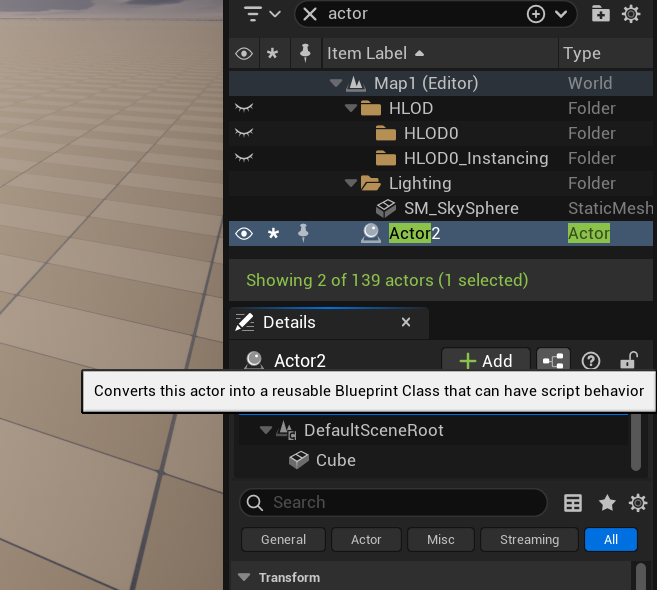This screenshot has width=657, height=590.
Task: Show the hidden HLOD0_Instancing folder
Action: pos(244,158)
